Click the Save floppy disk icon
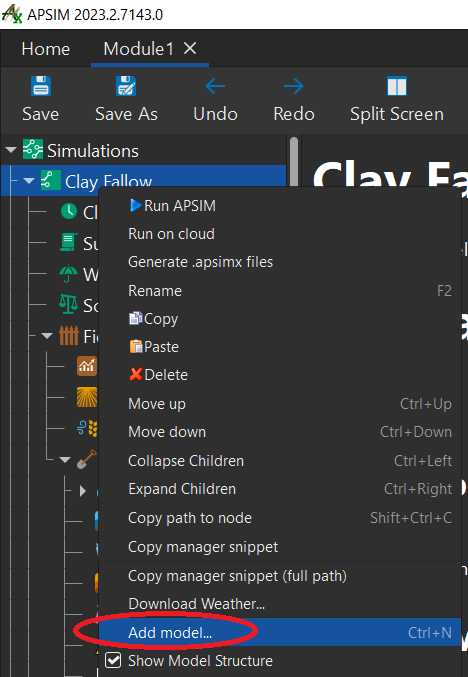This screenshot has width=468, height=677. [41, 86]
